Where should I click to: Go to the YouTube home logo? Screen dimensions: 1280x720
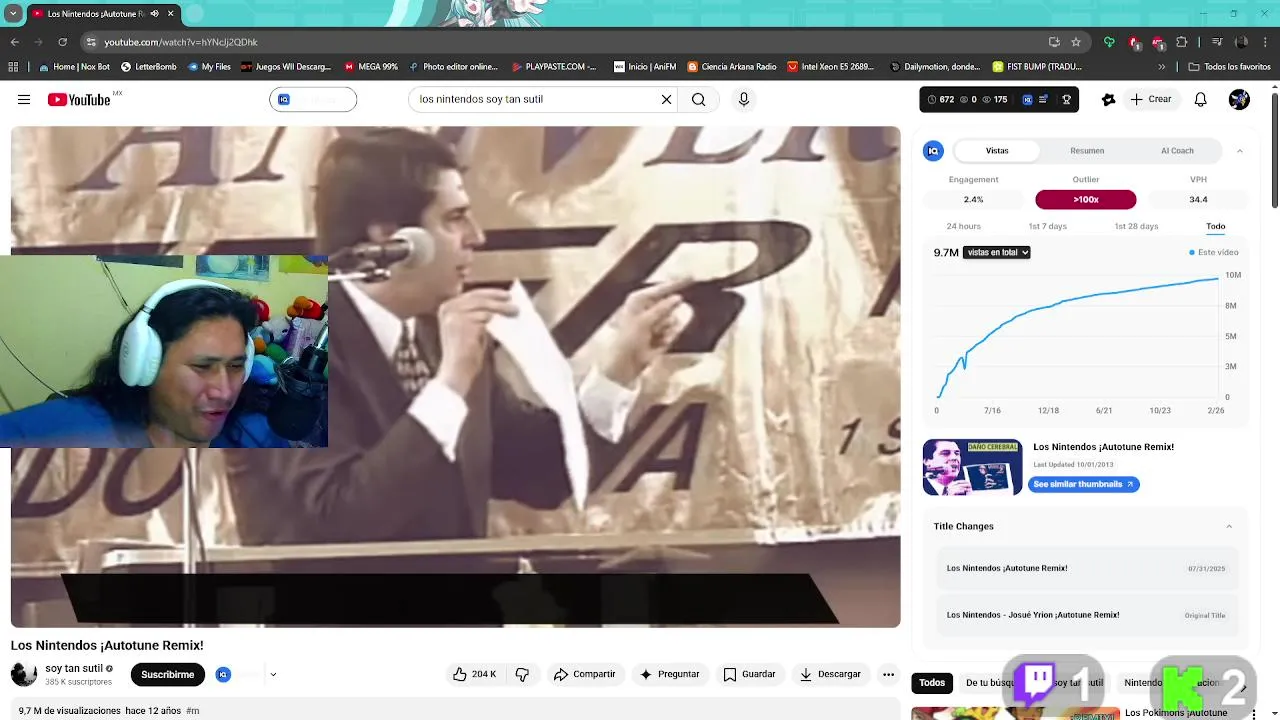[x=79, y=99]
